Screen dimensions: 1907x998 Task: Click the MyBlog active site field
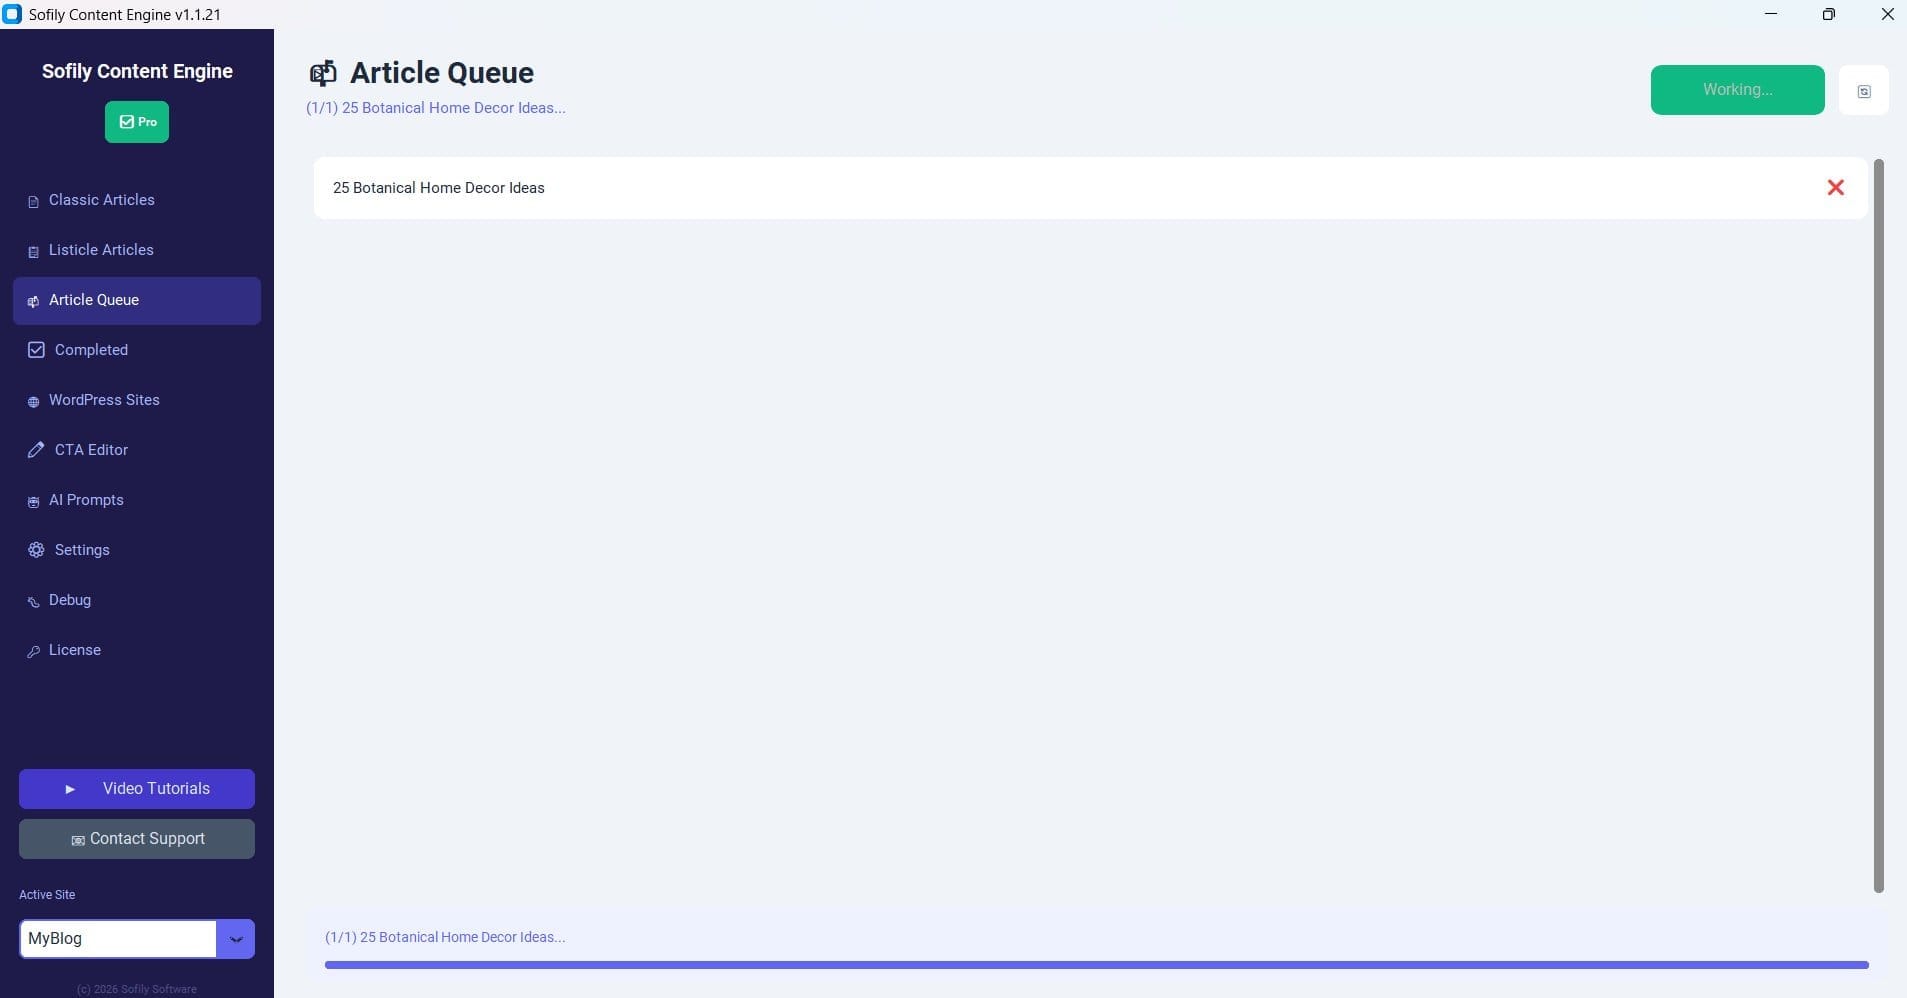(118, 939)
